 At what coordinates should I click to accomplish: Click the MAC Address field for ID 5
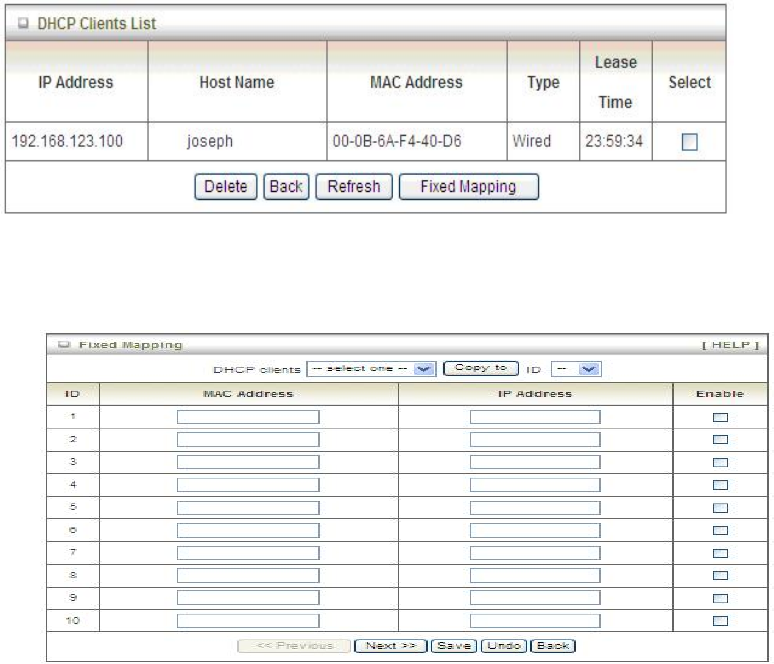[x=248, y=508]
